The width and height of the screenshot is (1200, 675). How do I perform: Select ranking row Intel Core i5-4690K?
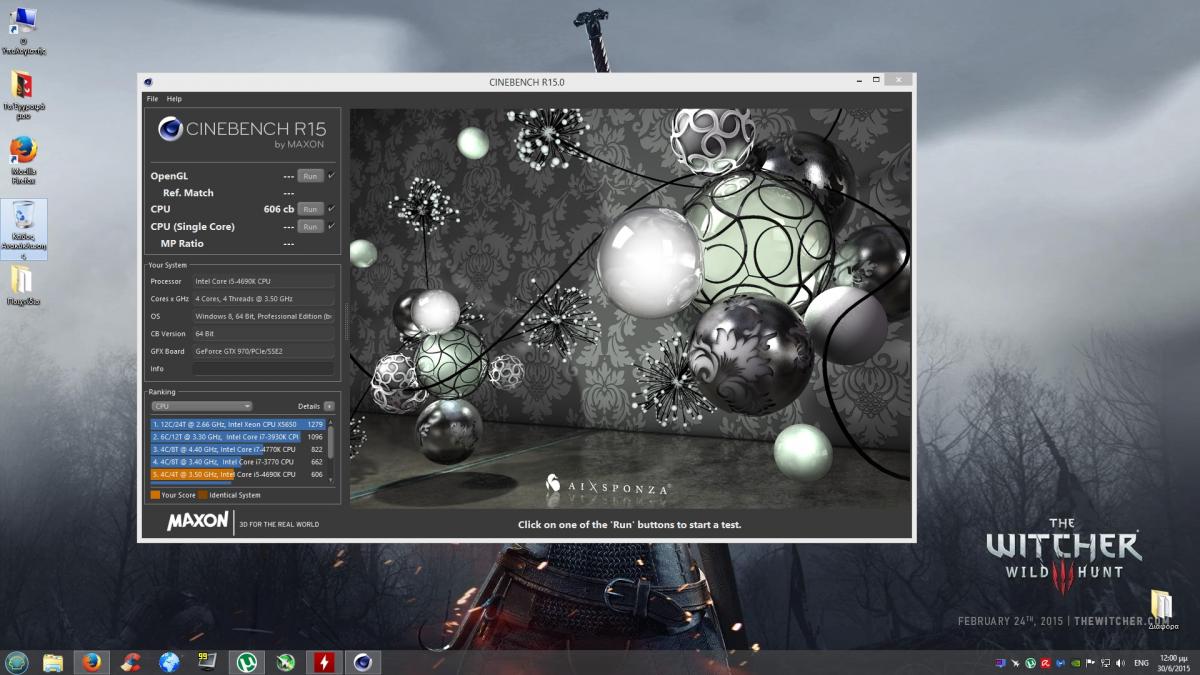click(x=238, y=474)
